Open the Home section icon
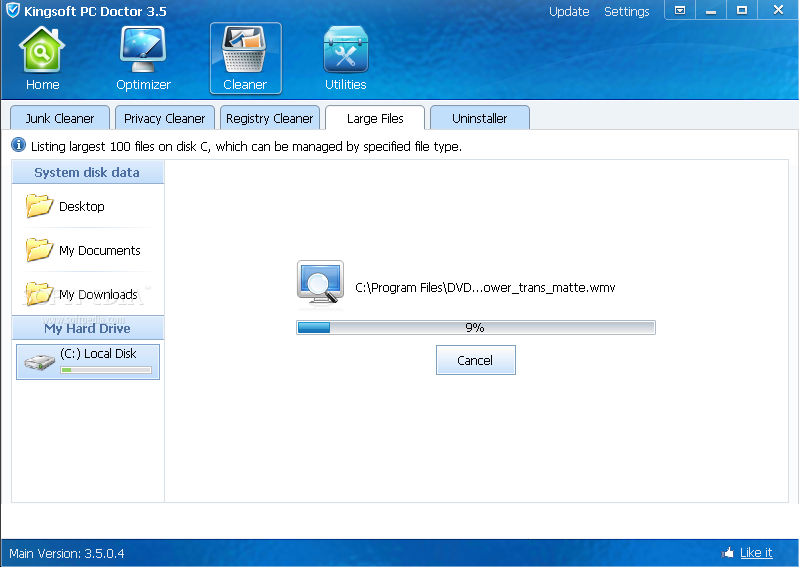 pos(42,50)
